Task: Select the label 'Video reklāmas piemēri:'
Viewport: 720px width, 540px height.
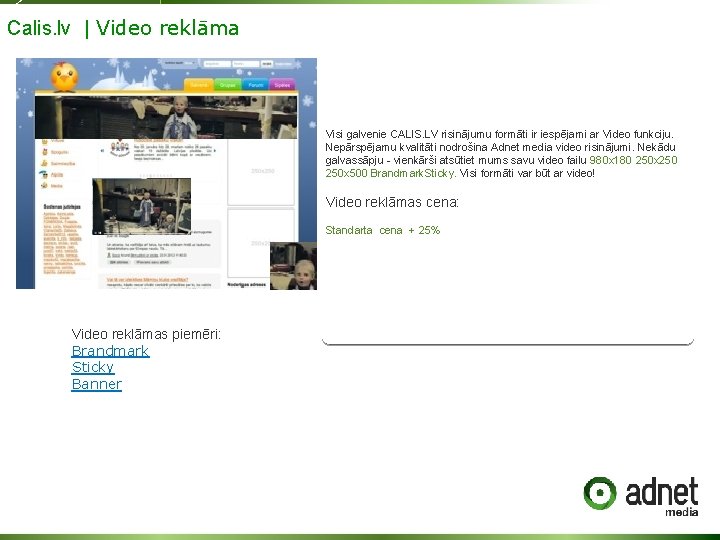Action: (x=146, y=334)
